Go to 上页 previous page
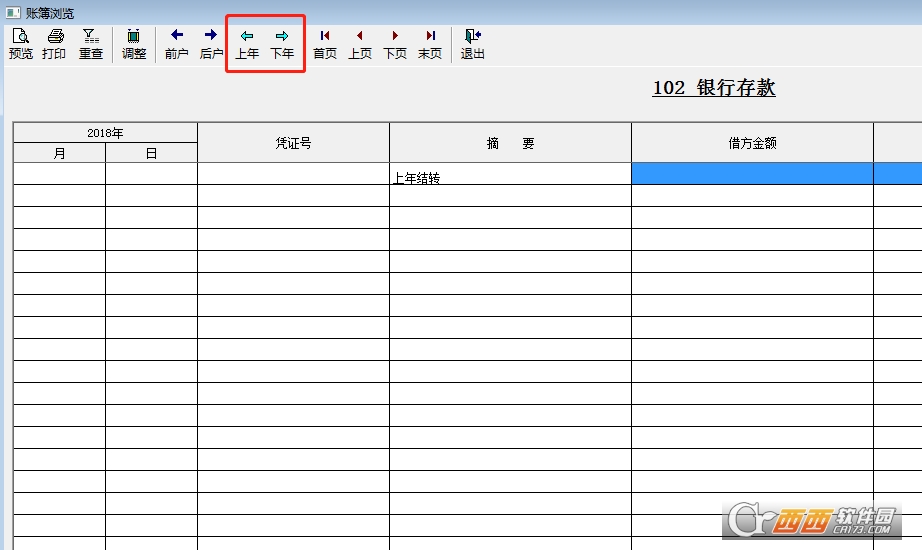Screen dimensions: 922x550 coord(360,44)
